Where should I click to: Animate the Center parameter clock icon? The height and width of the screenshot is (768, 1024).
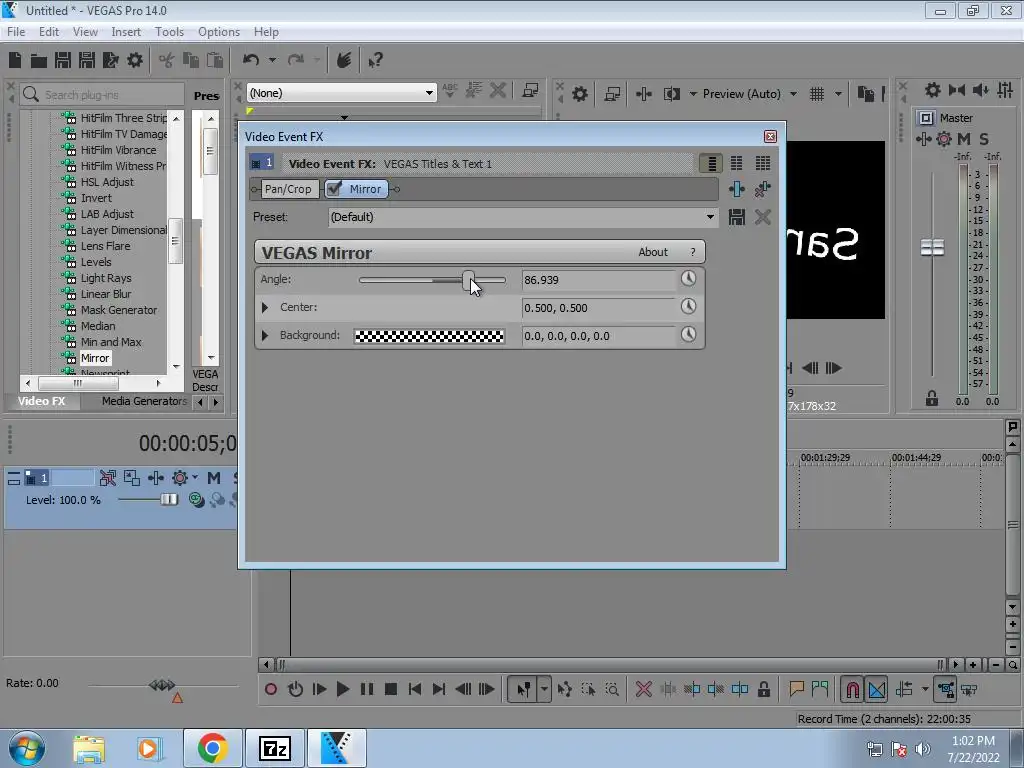click(688, 306)
